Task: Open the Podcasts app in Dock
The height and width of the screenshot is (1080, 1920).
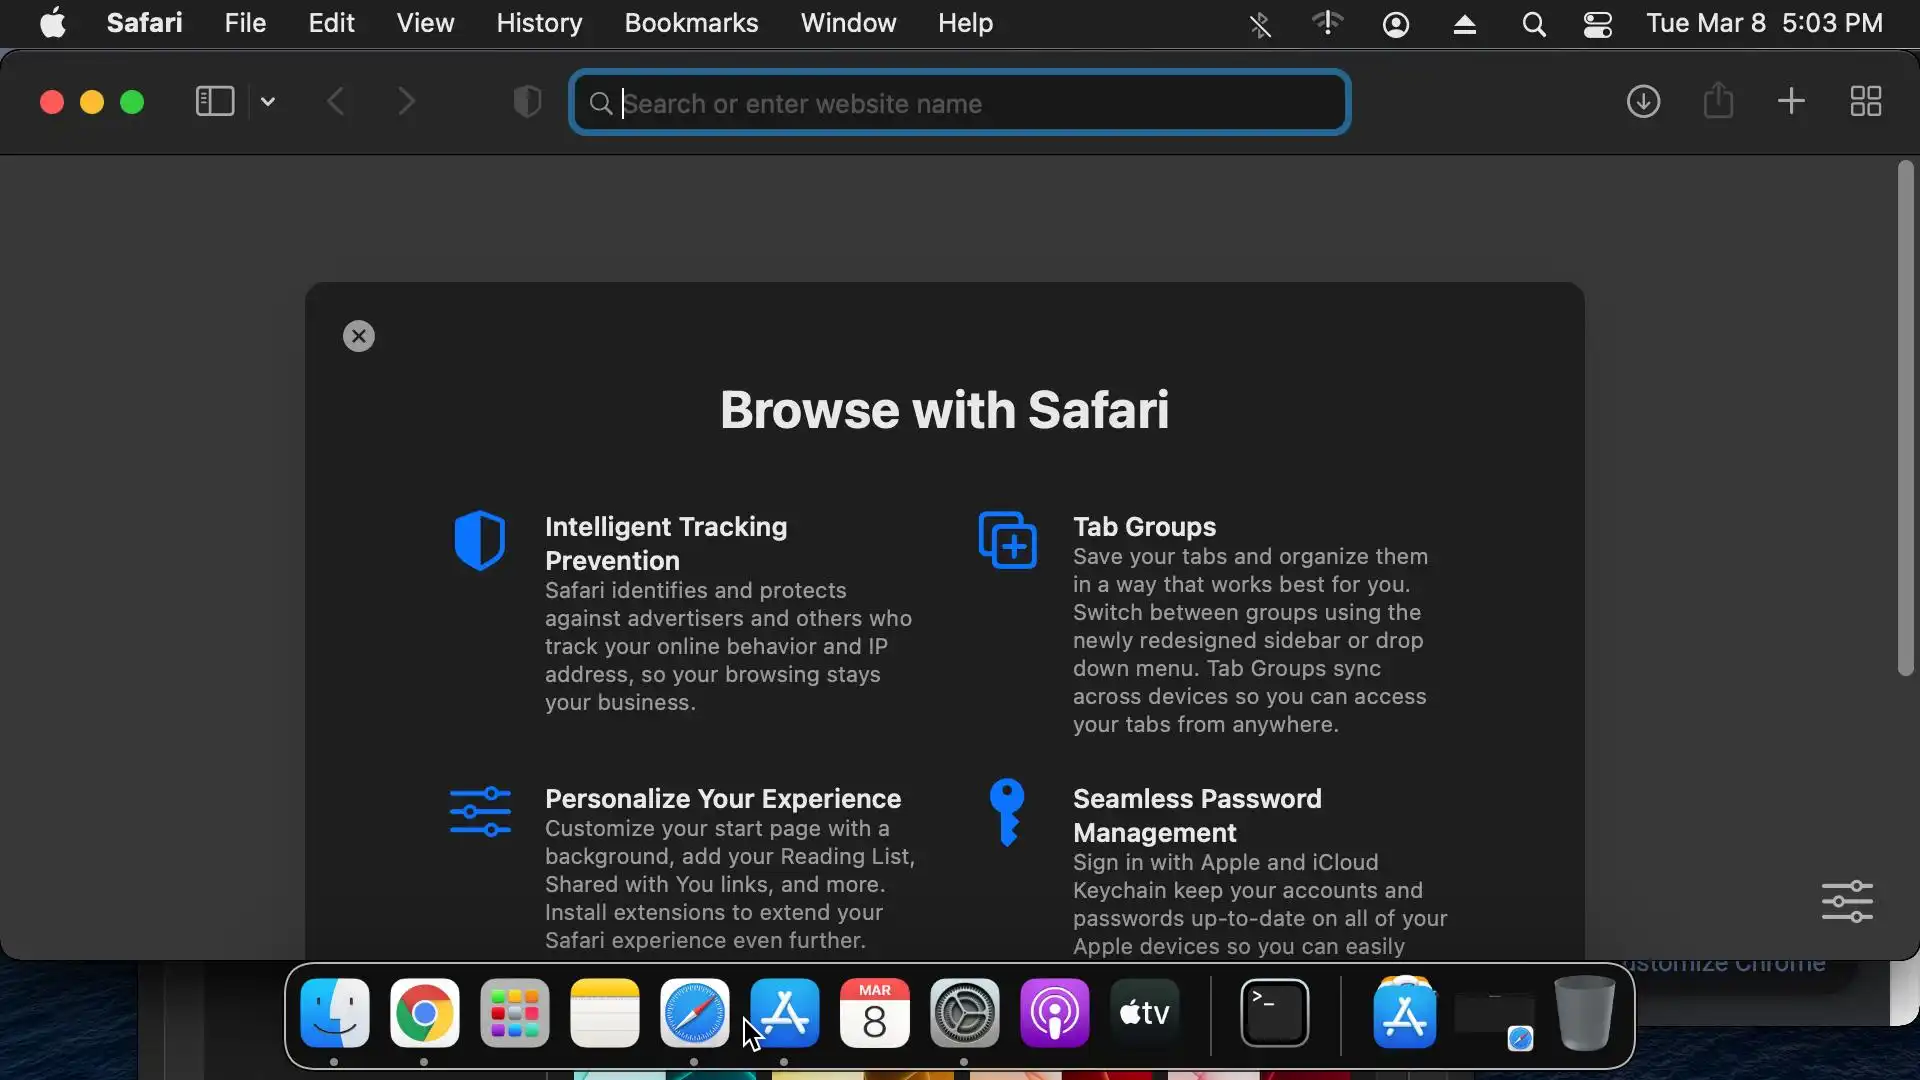Action: point(1054,1013)
